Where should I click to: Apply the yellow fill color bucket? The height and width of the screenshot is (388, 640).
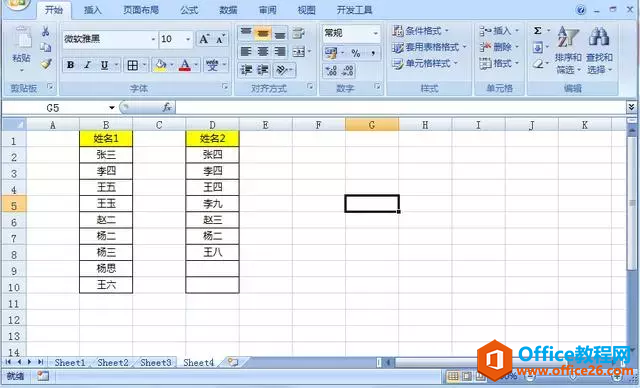click(x=160, y=65)
